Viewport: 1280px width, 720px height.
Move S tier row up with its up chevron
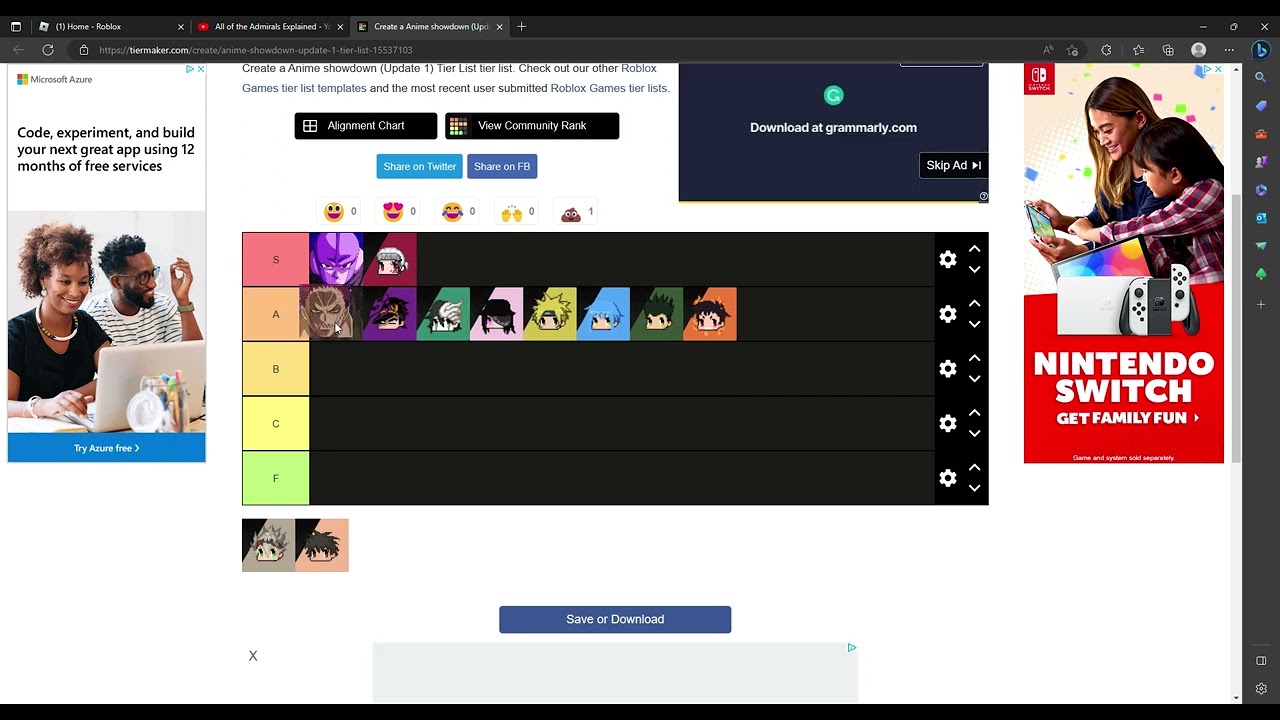(974, 249)
